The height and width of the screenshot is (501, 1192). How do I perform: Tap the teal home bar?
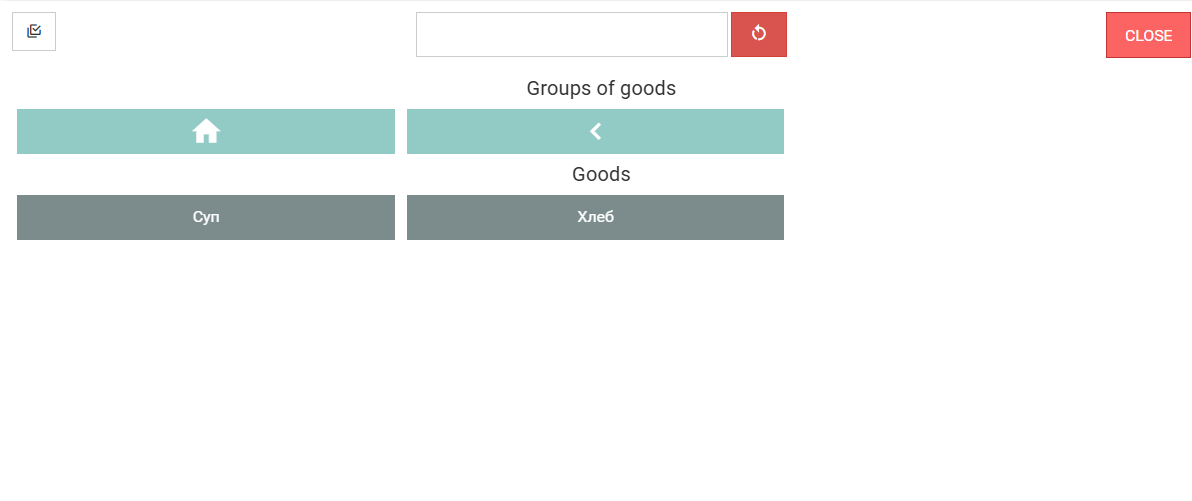[x=206, y=131]
